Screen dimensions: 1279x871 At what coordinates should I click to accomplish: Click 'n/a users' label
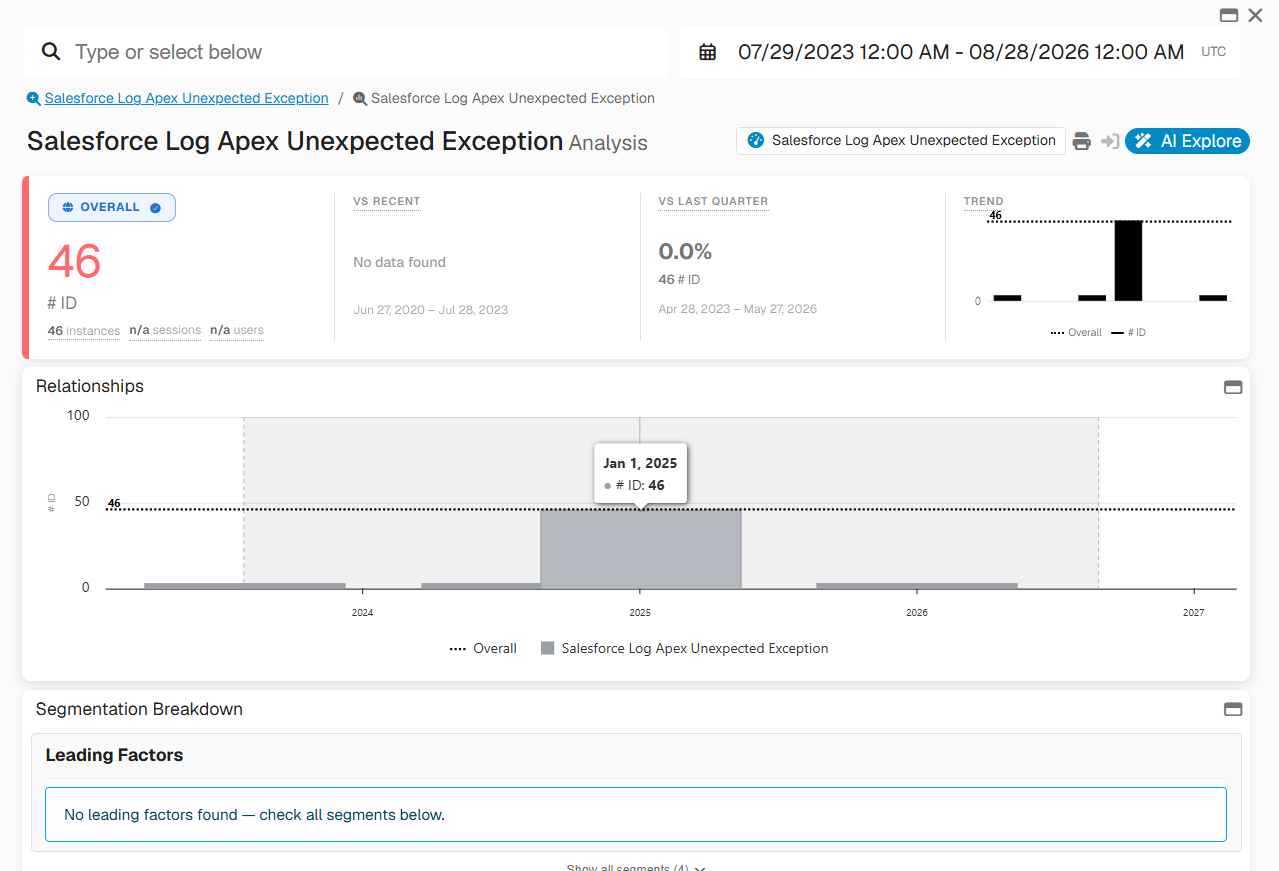[237, 330]
